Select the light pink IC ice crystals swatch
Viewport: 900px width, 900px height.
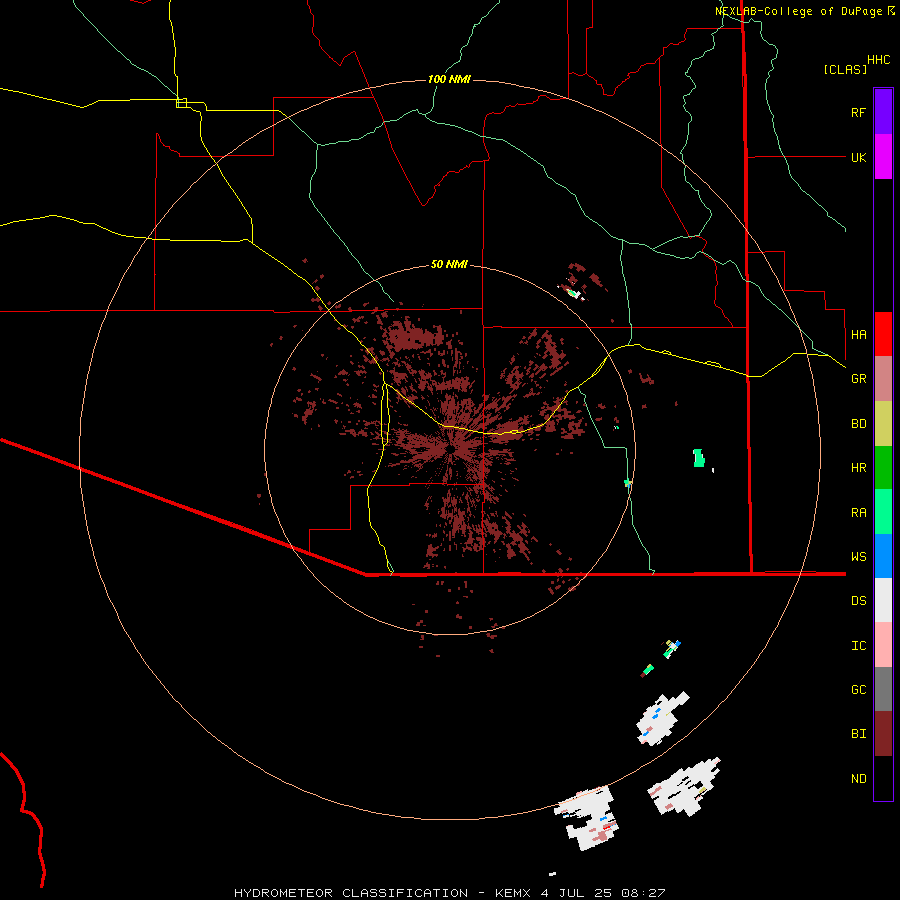point(883,645)
